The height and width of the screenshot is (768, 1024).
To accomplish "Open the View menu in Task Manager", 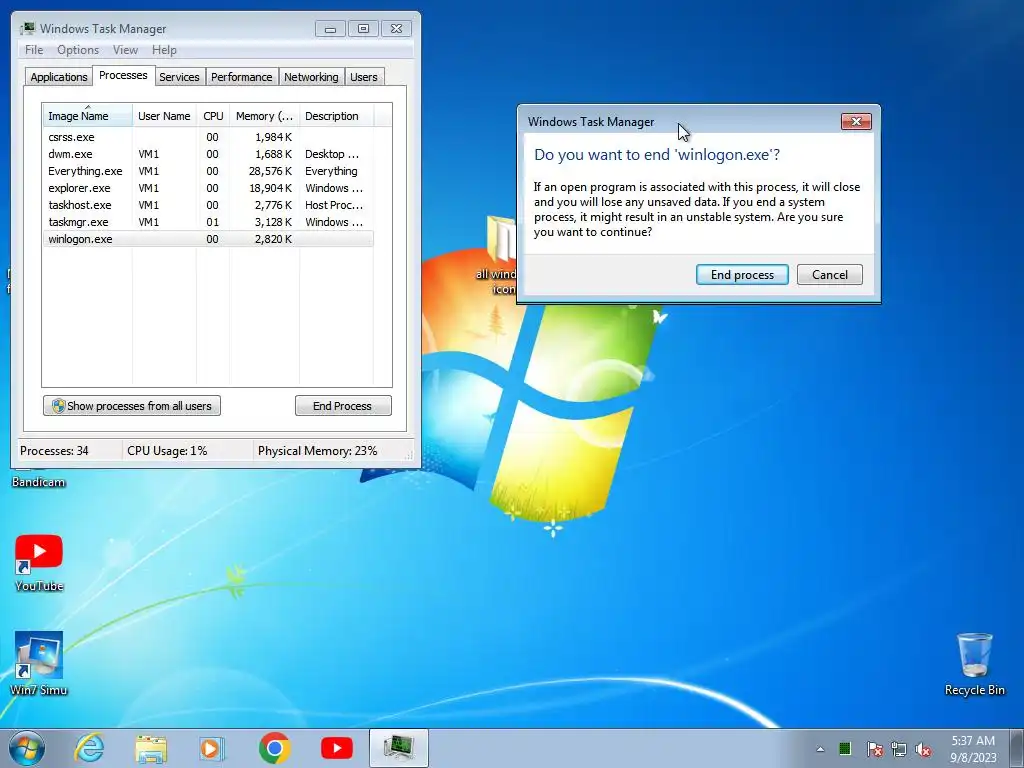I will (125, 50).
